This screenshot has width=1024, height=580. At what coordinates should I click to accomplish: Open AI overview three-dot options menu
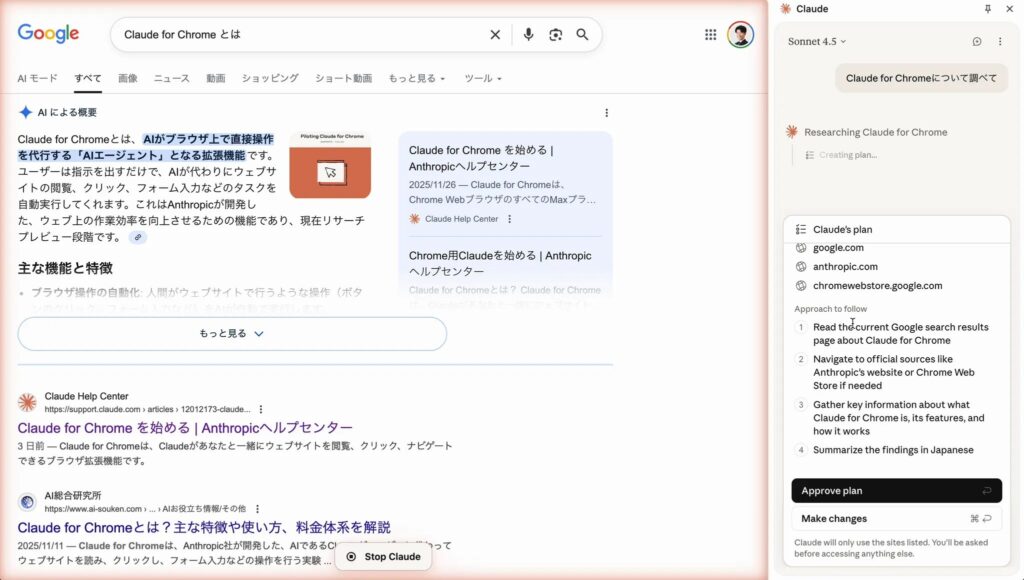[606, 113]
